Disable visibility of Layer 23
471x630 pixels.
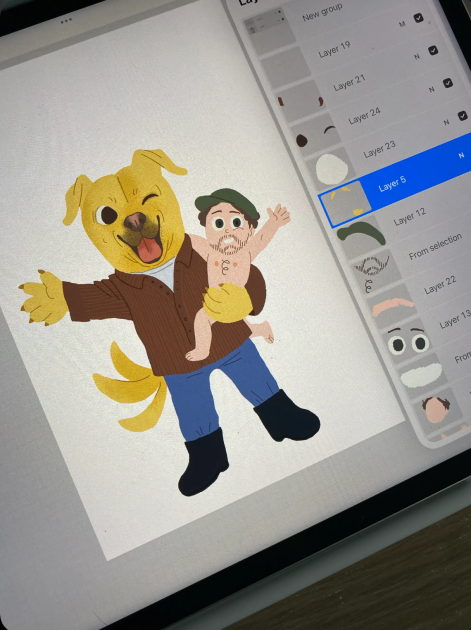point(462,116)
